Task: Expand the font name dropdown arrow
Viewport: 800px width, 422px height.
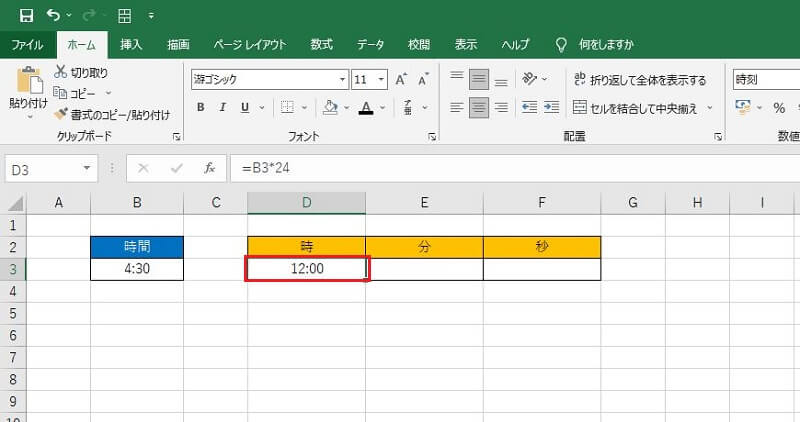Action: pos(342,80)
